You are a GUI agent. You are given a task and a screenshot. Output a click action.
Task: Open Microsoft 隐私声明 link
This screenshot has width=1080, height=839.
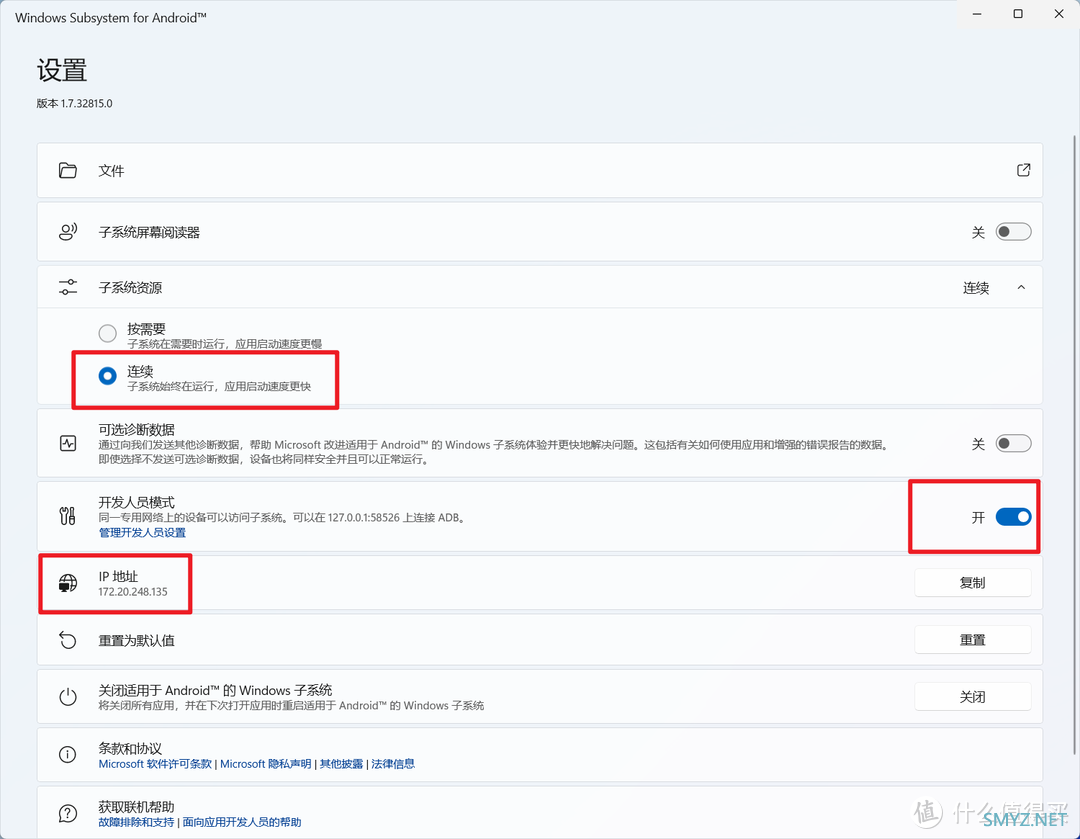coord(265,764)
